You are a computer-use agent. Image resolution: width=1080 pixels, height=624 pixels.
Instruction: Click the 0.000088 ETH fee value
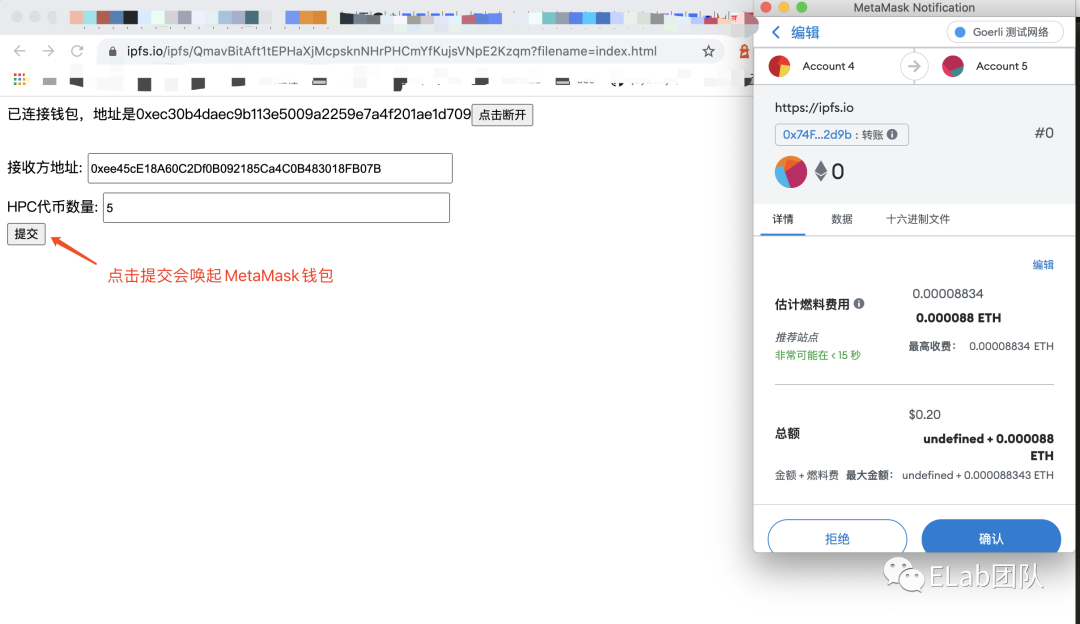[958, 318]
